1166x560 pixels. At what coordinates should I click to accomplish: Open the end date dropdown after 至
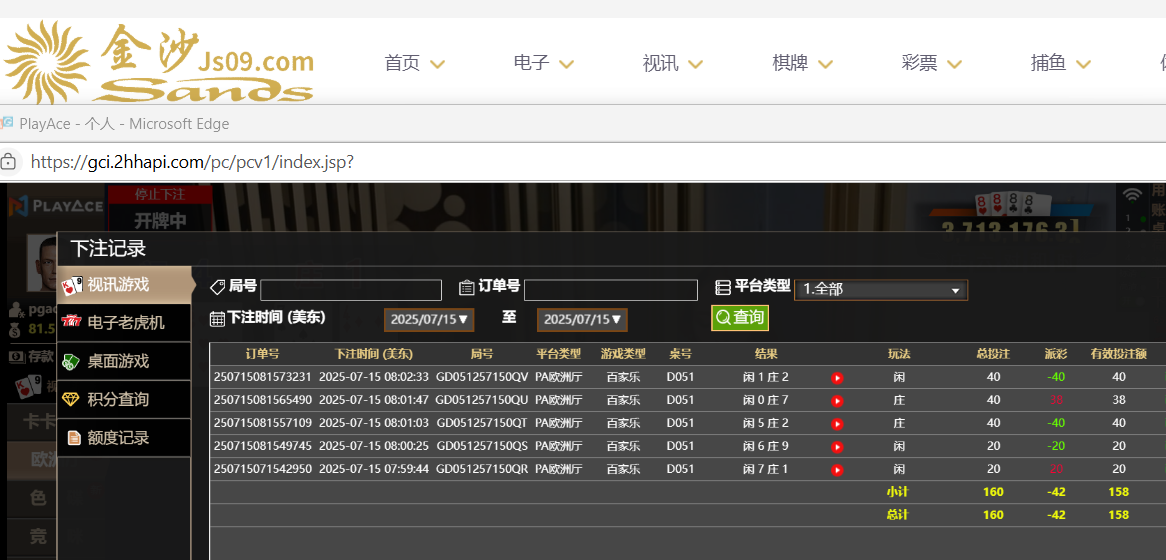pyautogui.click(x=582, y=320)
